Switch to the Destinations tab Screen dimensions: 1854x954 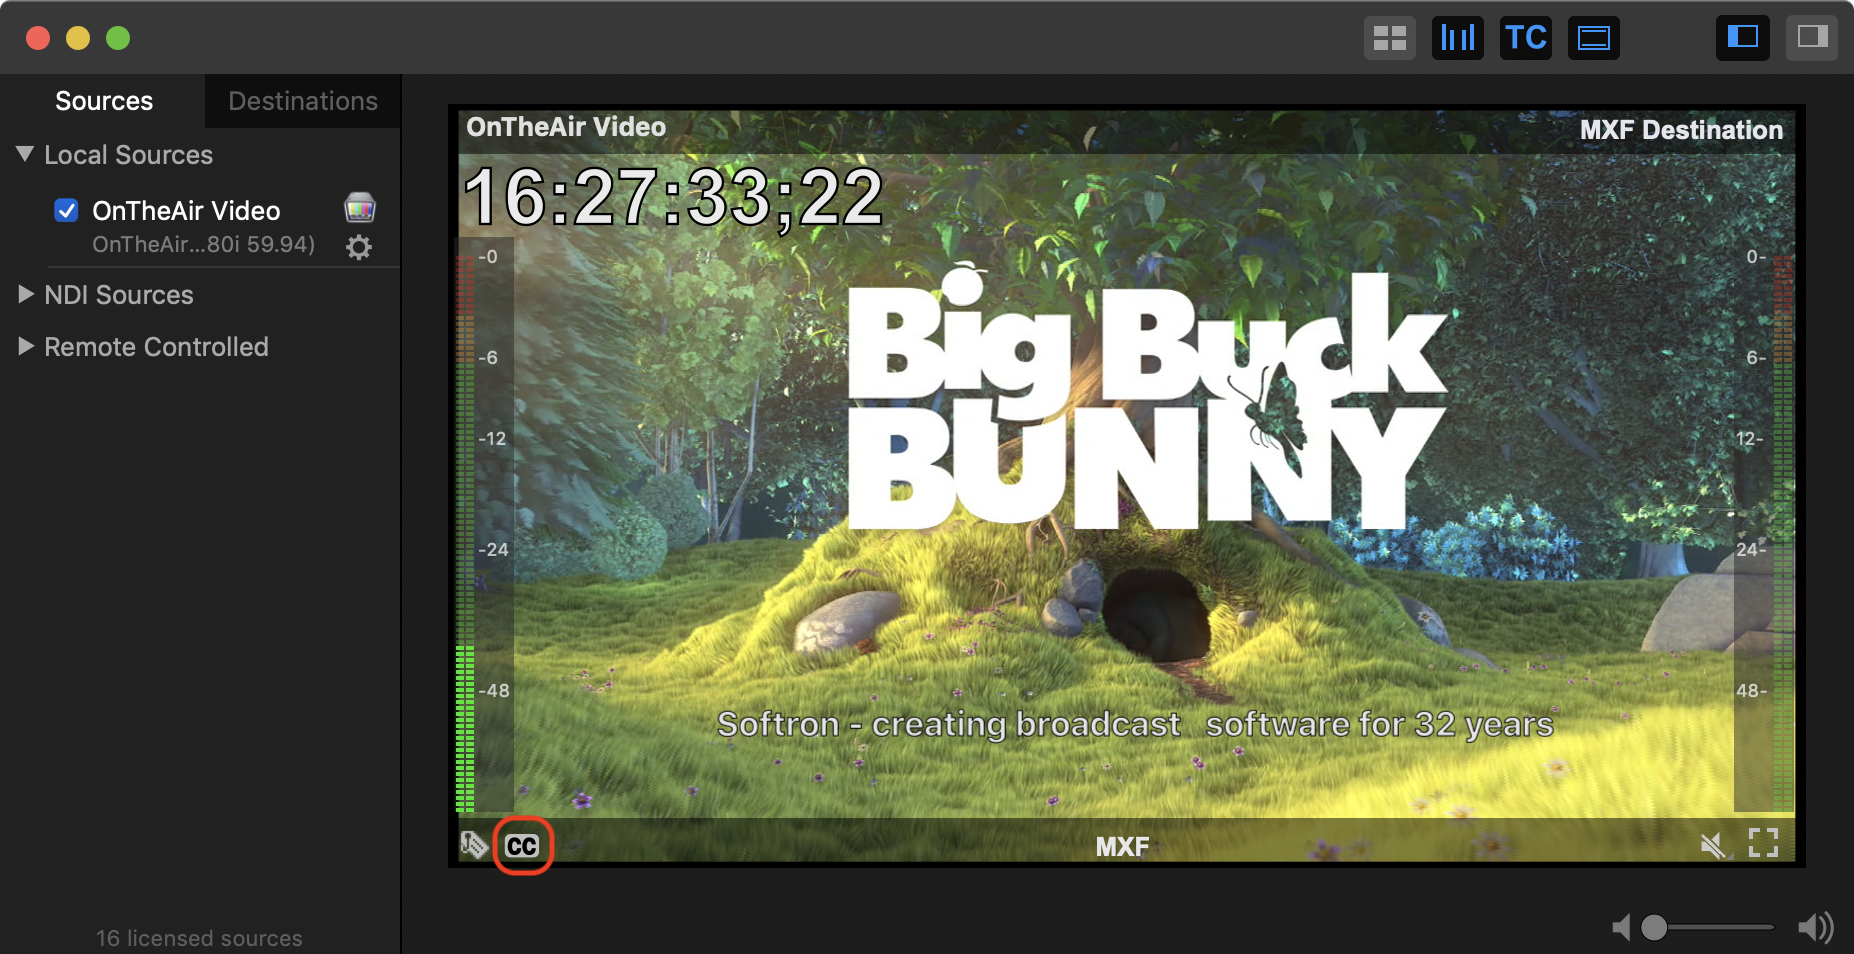point(303,101)
